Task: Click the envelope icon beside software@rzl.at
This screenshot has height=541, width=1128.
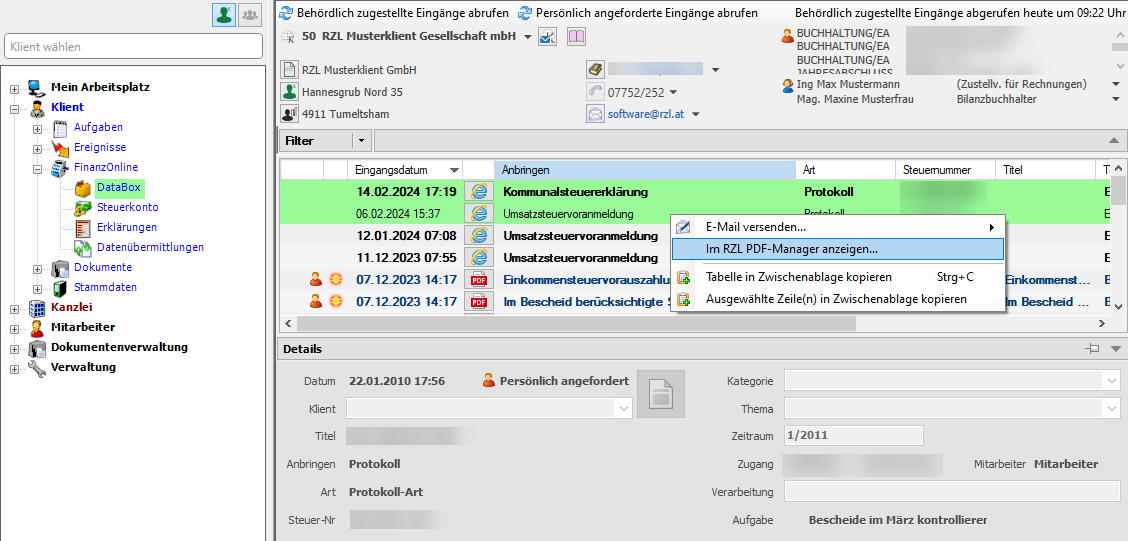Action: pos(596,114)
